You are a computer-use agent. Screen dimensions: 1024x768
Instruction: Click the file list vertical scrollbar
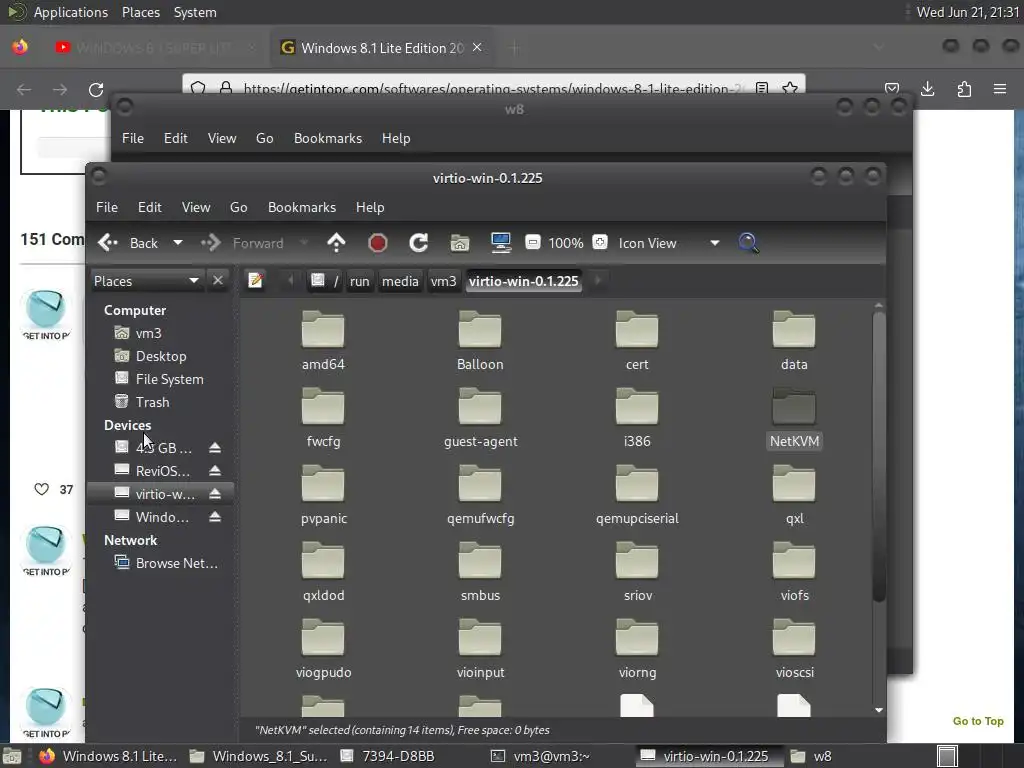pos(879,457)
